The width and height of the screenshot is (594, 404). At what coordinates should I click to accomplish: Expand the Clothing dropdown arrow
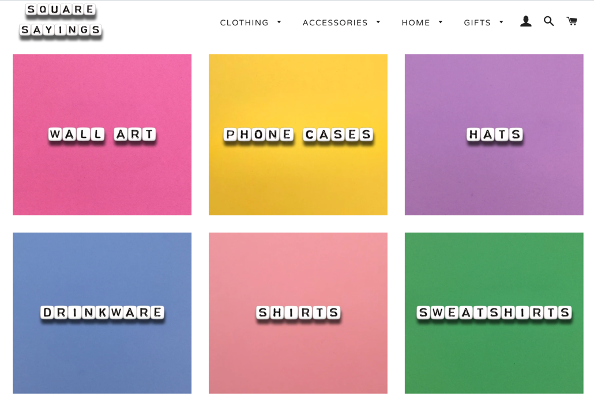[x=279, y=22]
